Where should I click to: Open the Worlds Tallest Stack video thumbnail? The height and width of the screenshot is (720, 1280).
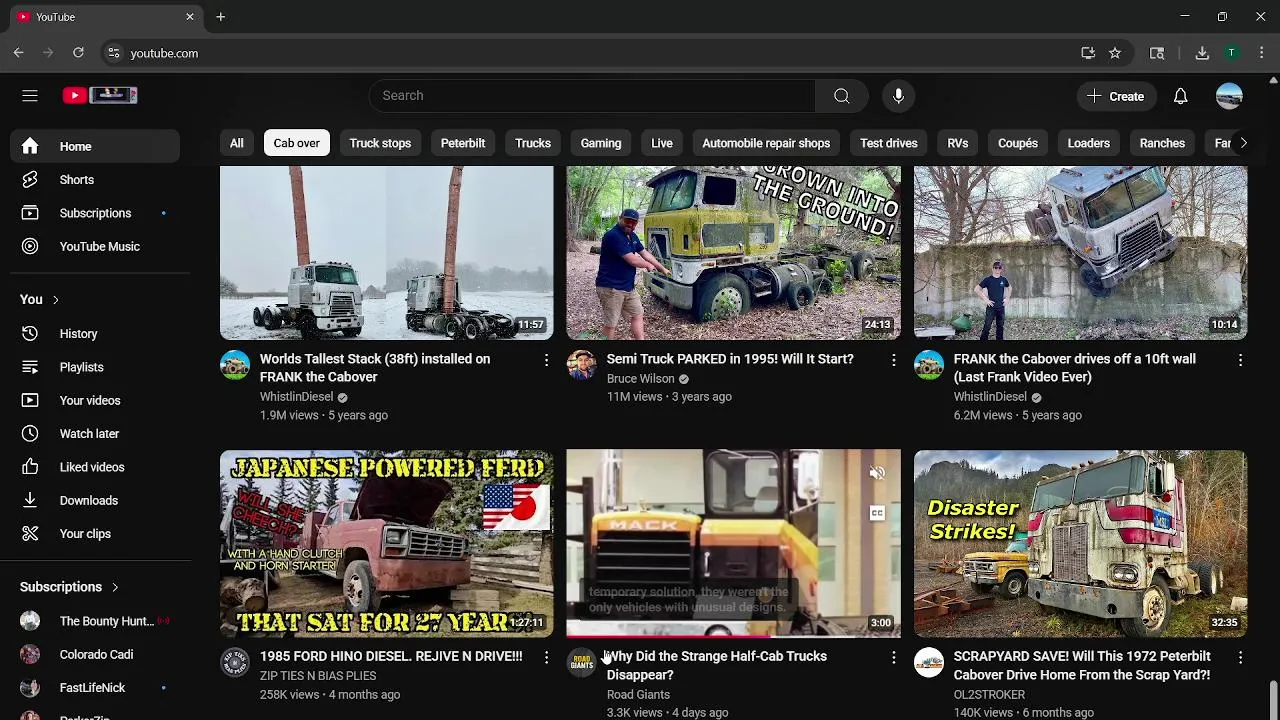coord(386,253)
